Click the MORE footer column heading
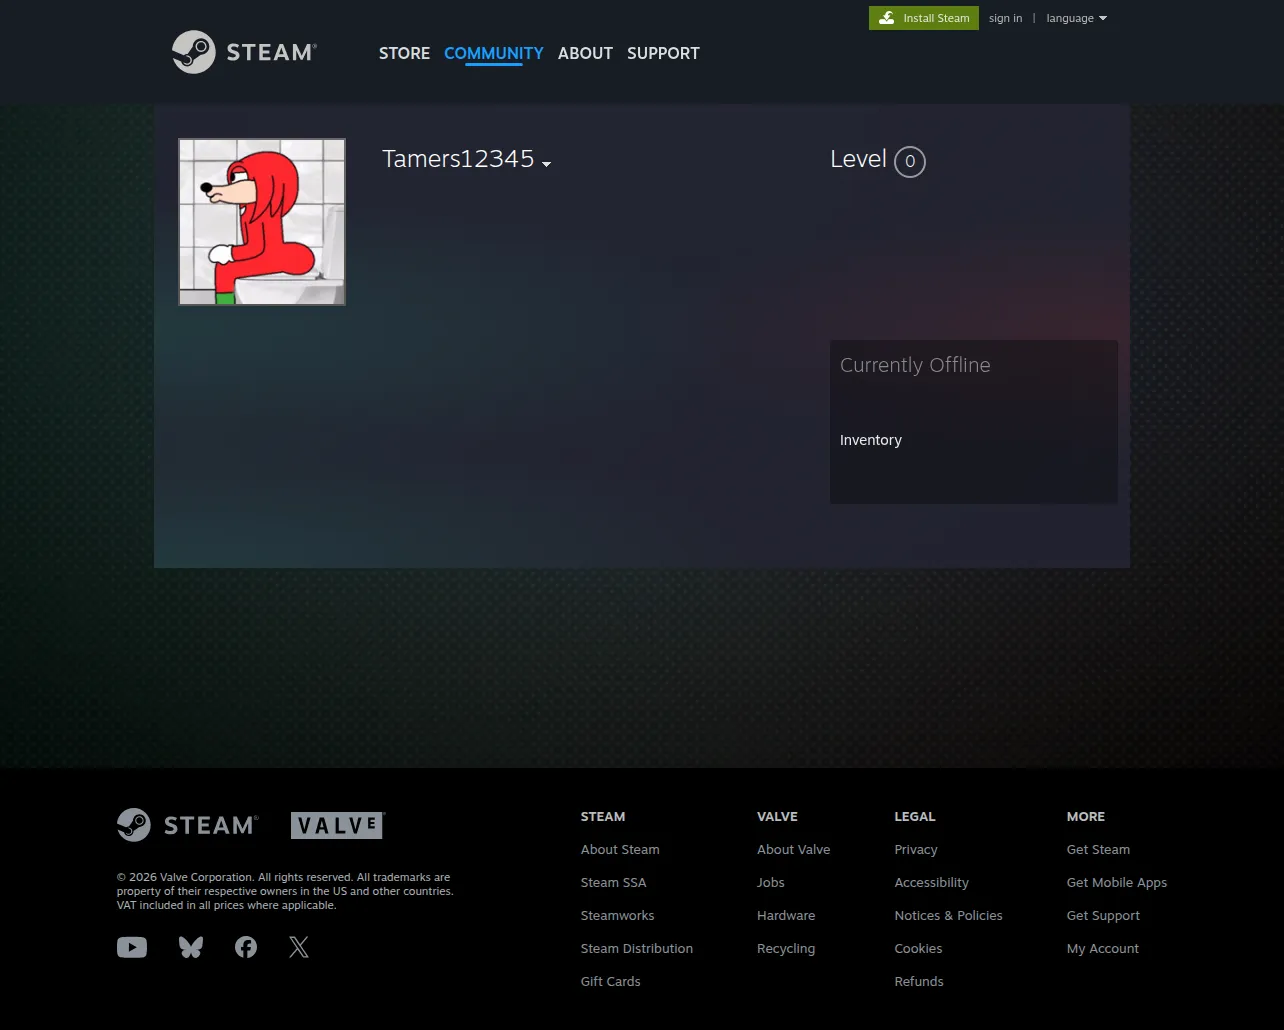1284x1030 pixels. [x=1086, y=816]
